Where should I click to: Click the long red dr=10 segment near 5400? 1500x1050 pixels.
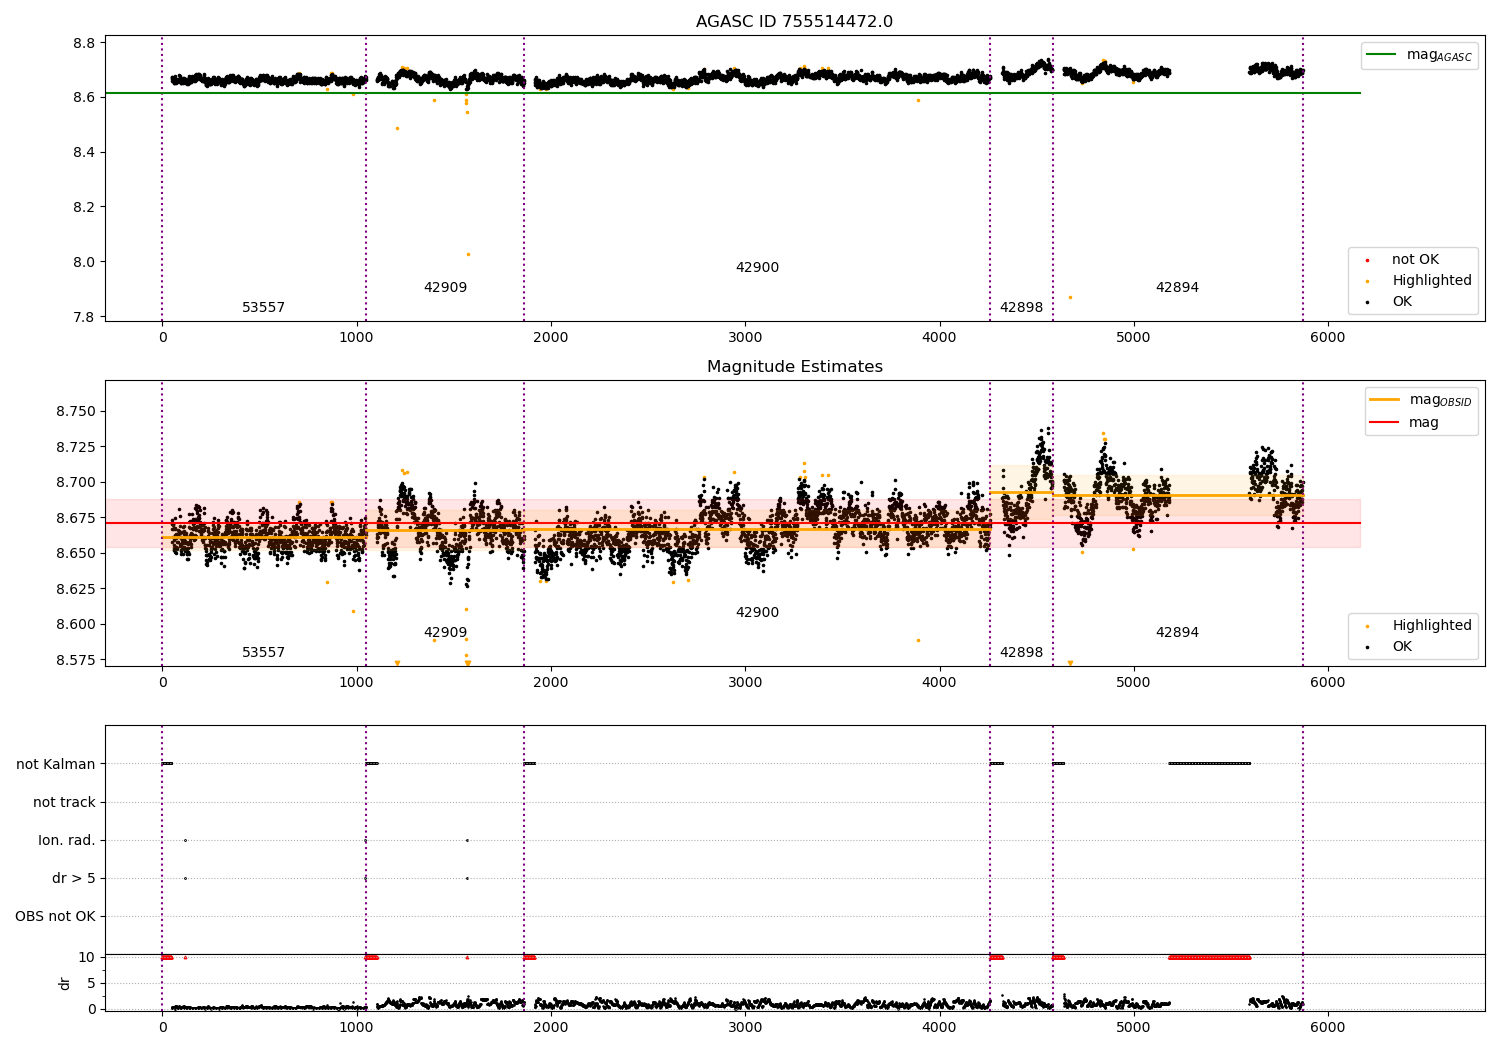(1210, 957)
